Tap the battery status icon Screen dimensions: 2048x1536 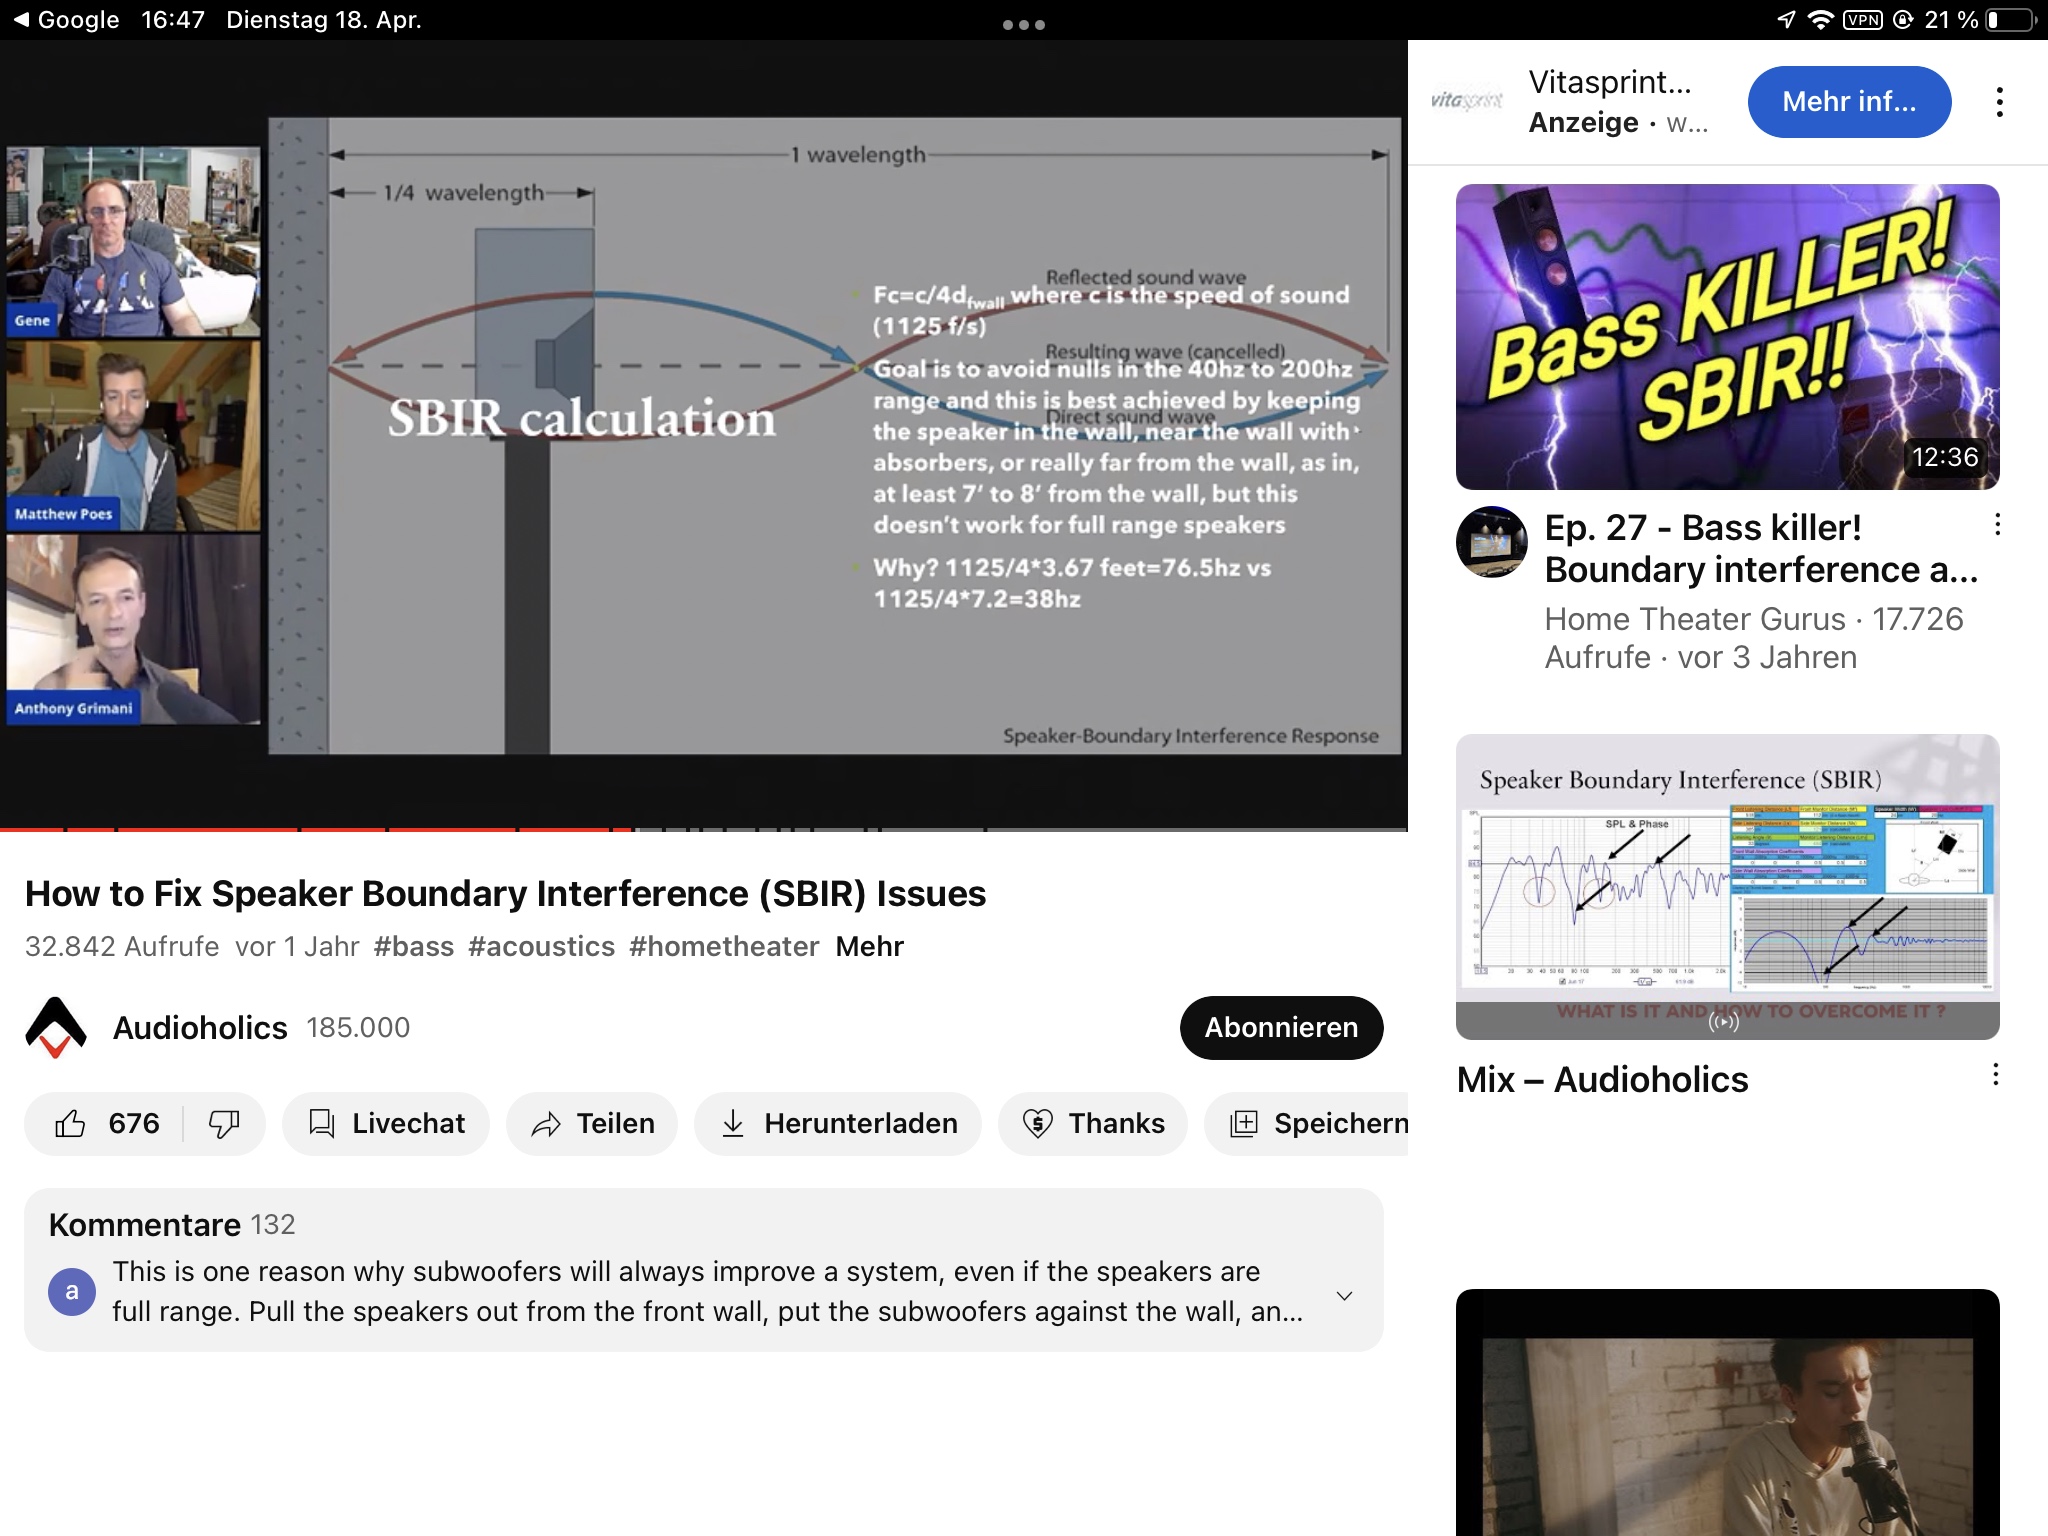2010,20
